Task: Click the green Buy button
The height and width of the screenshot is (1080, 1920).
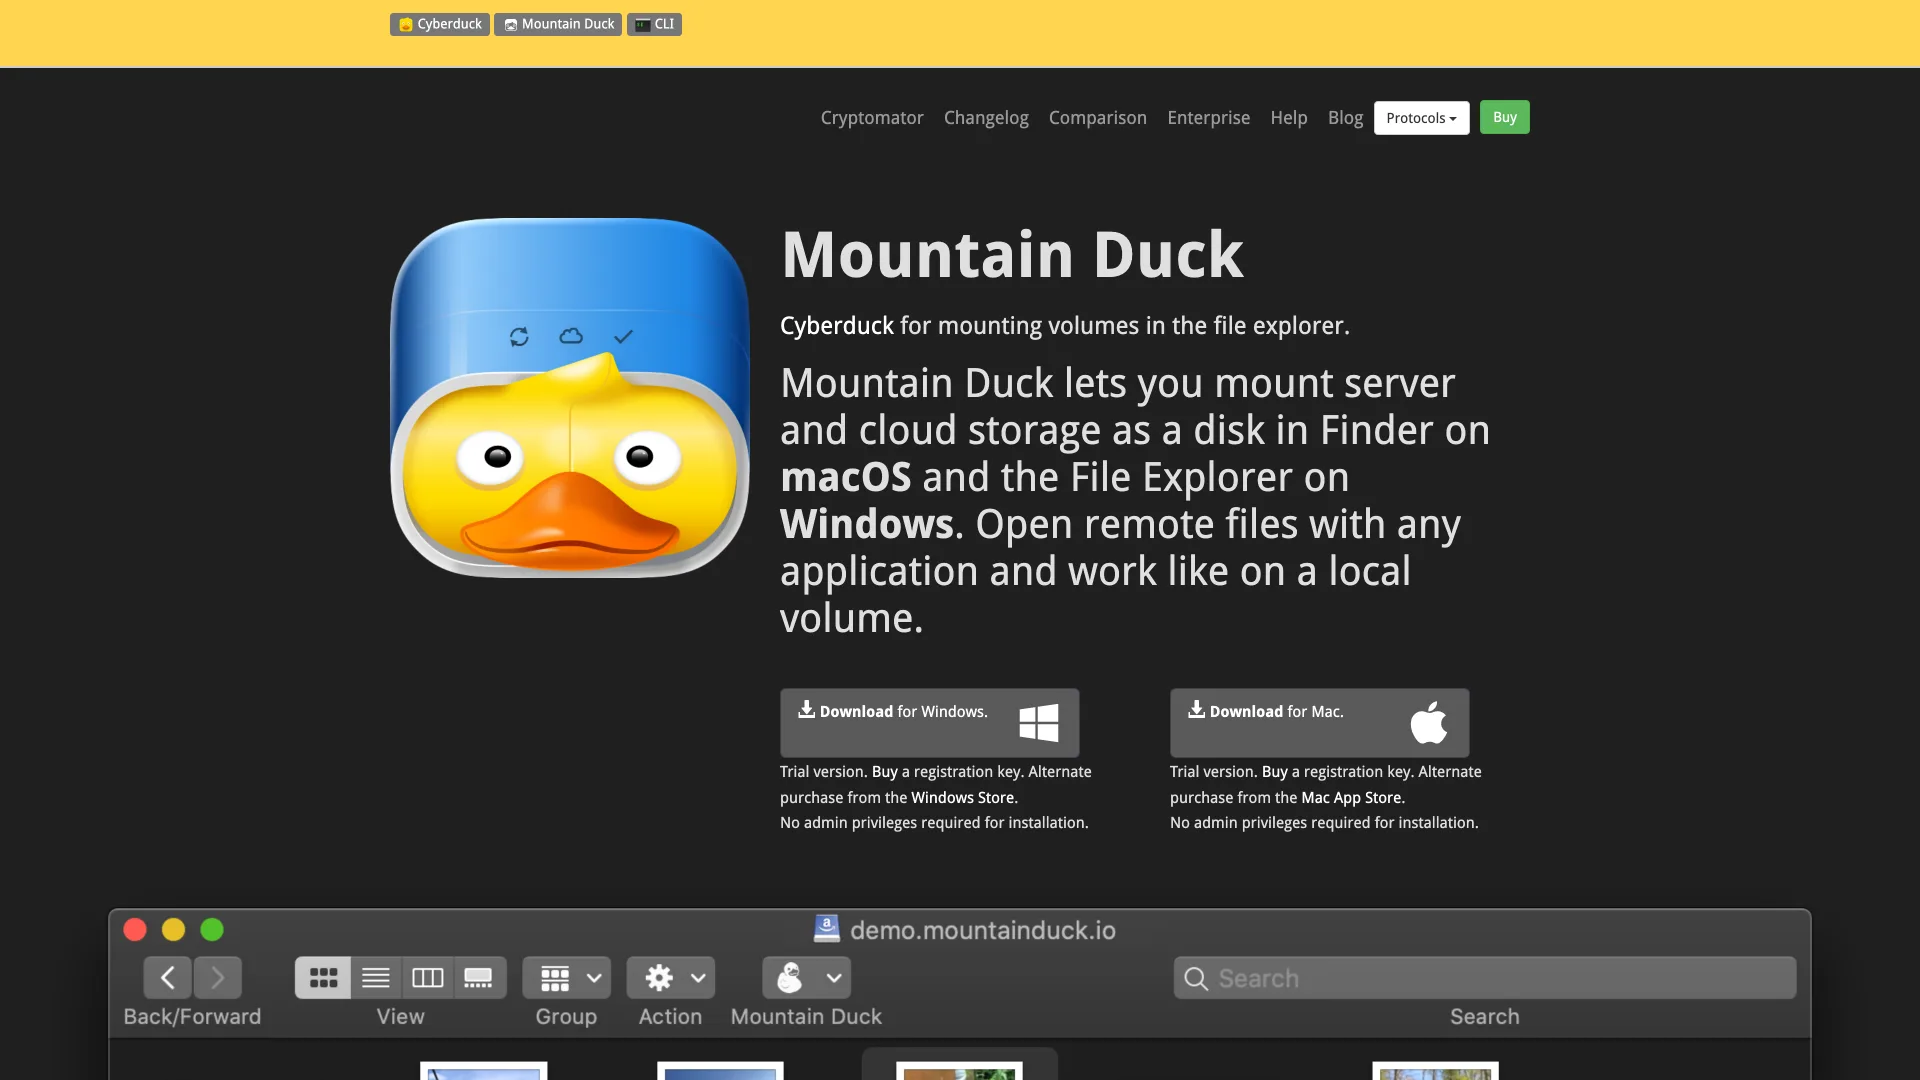Action: (1504, 117)
